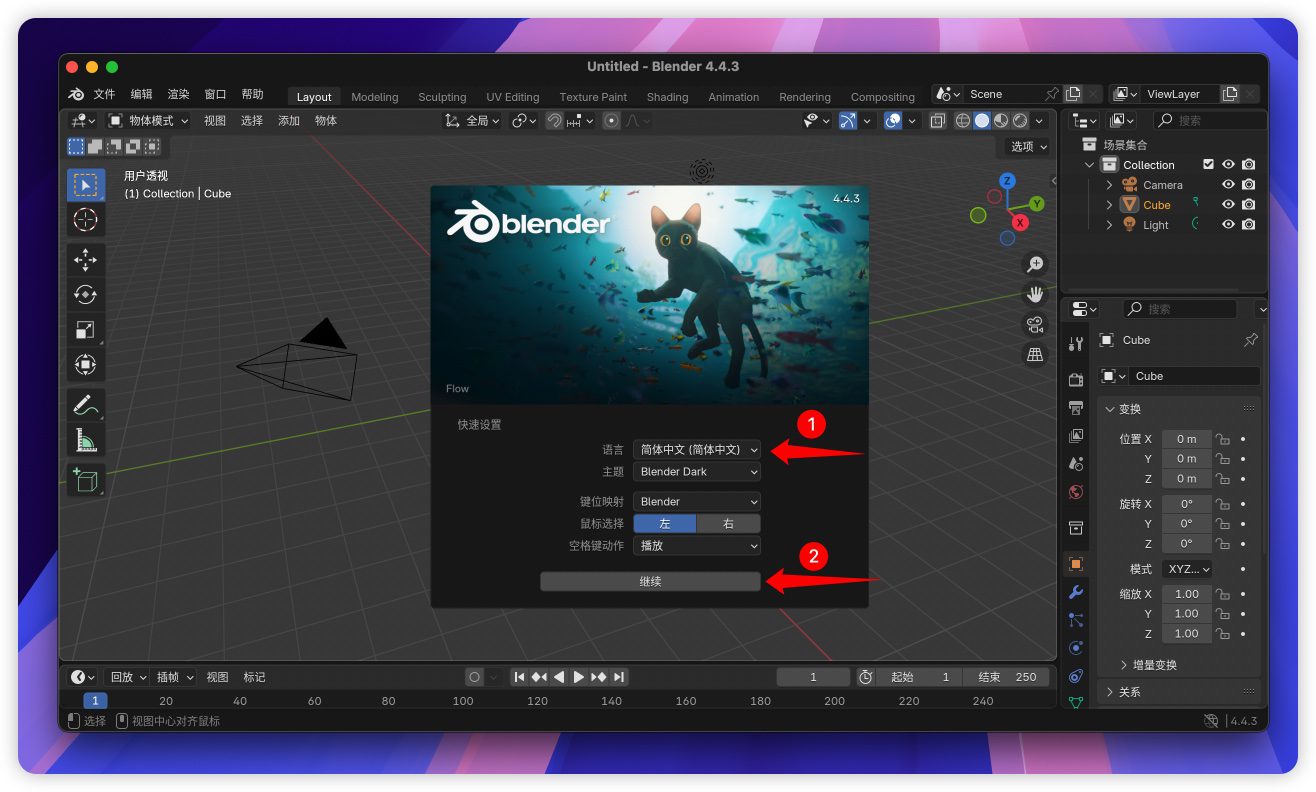Click the 继续 continue button
The image size is (1316, 792).
(x=650, y=581)
